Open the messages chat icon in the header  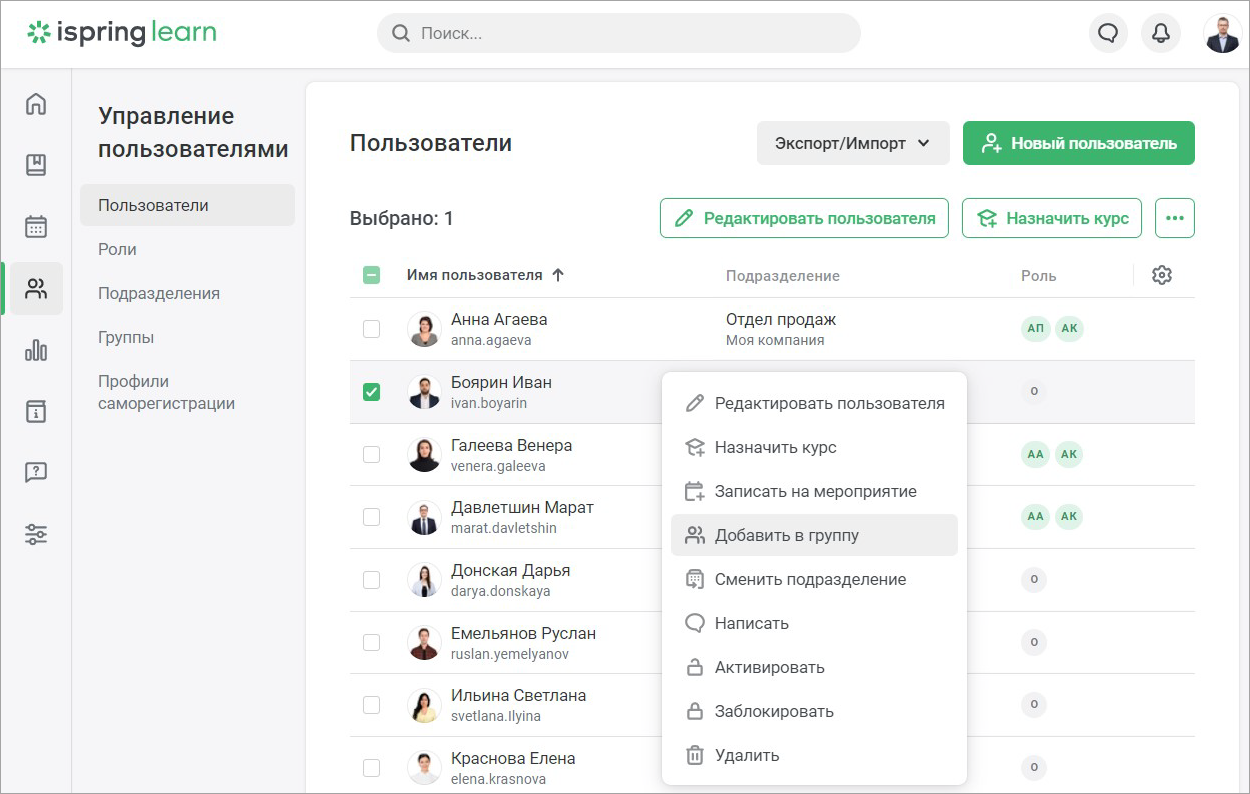1108,33
